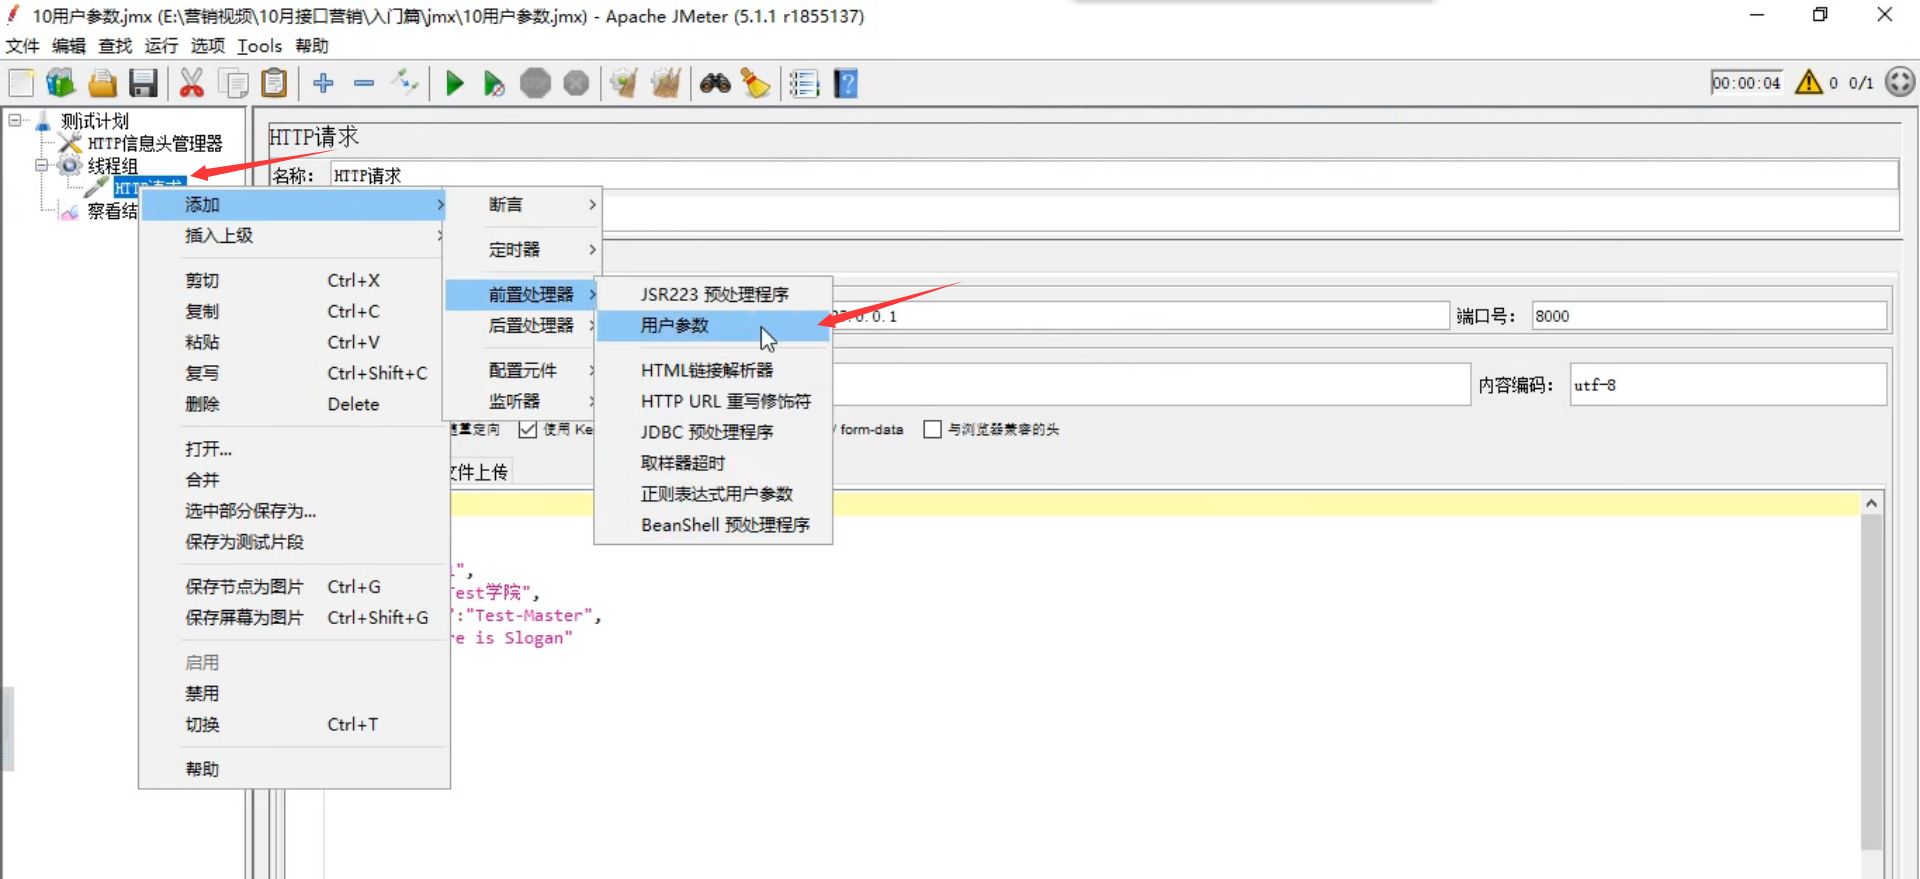Open the Templates icon in toolbar
Screen dimensions: 1920x879
coord(61,83)
